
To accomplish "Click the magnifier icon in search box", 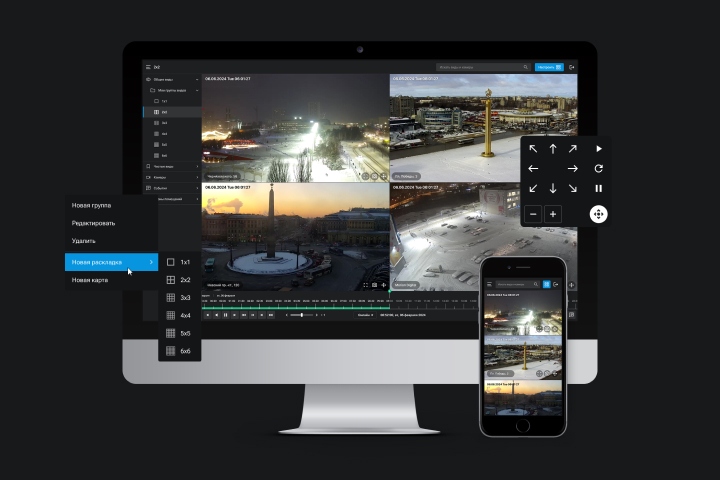I will coord(526,67).
